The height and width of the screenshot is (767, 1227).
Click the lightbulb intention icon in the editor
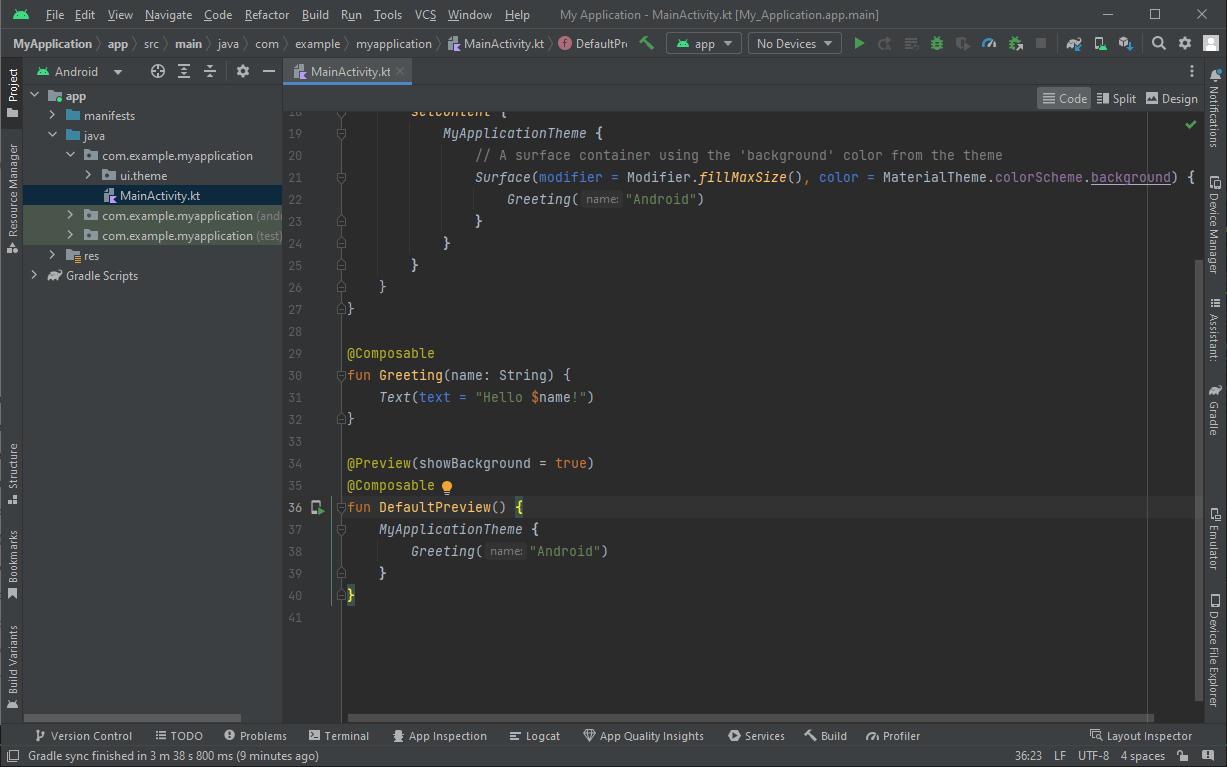tap(447, 487)
